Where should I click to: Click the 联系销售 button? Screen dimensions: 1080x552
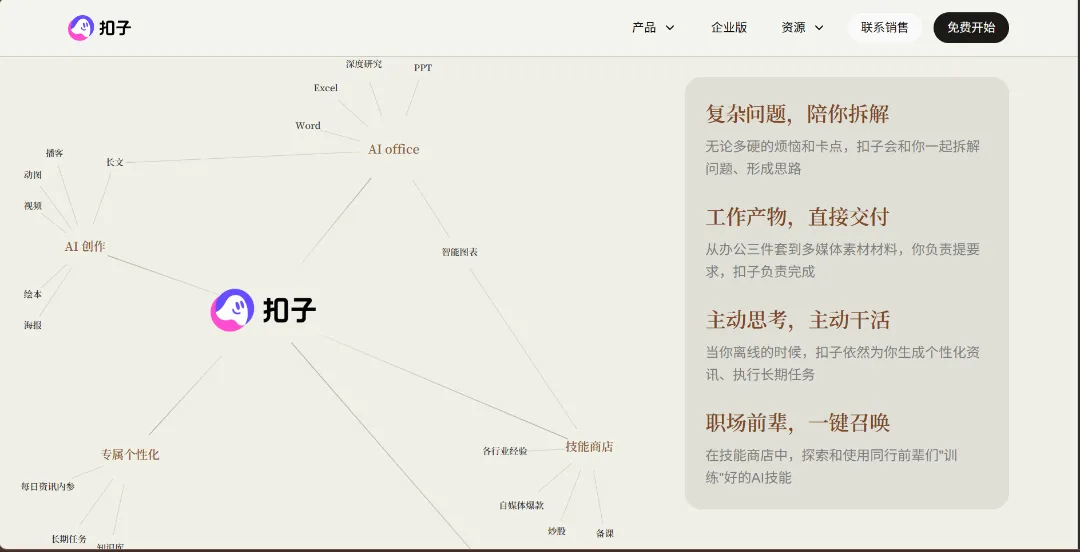coord(884,28)
